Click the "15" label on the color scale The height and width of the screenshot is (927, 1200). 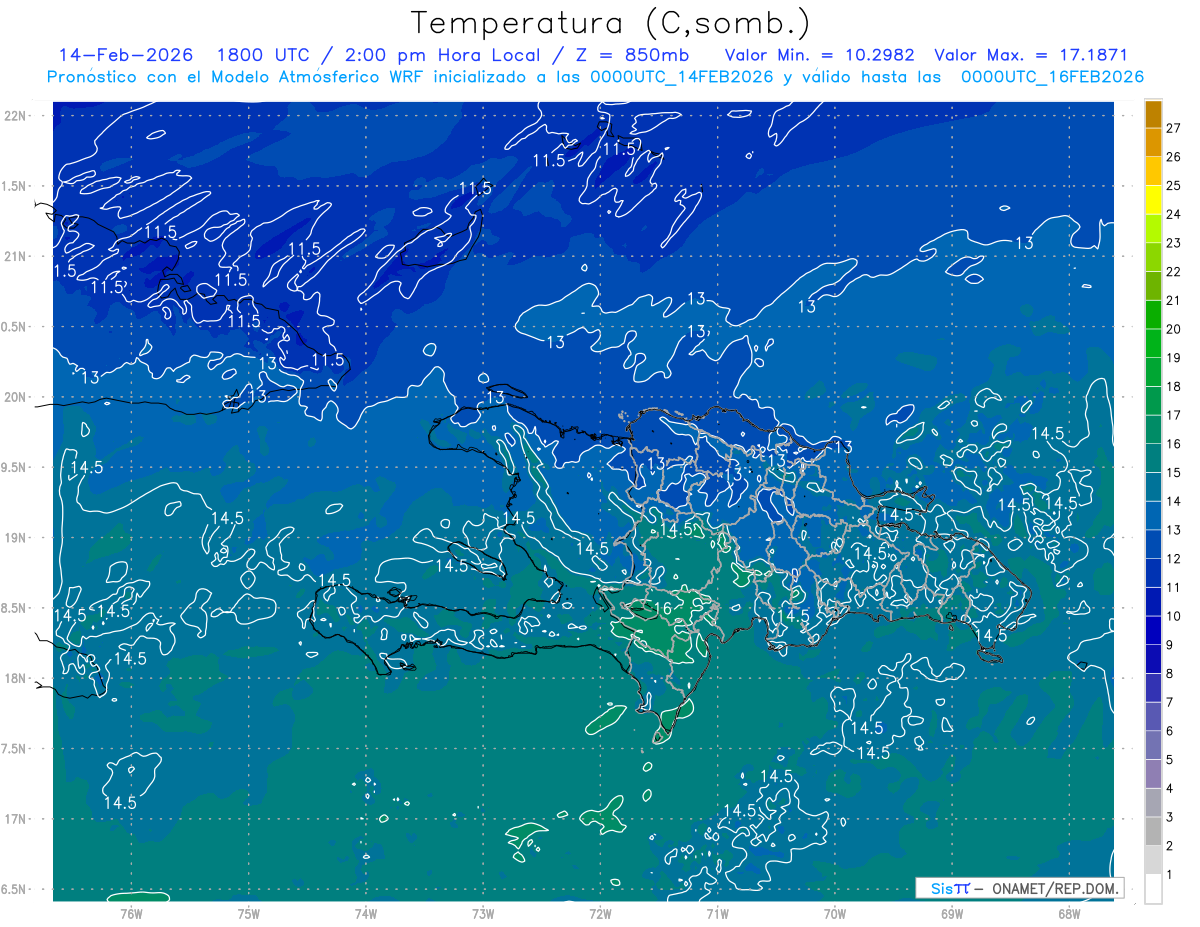1173,472
